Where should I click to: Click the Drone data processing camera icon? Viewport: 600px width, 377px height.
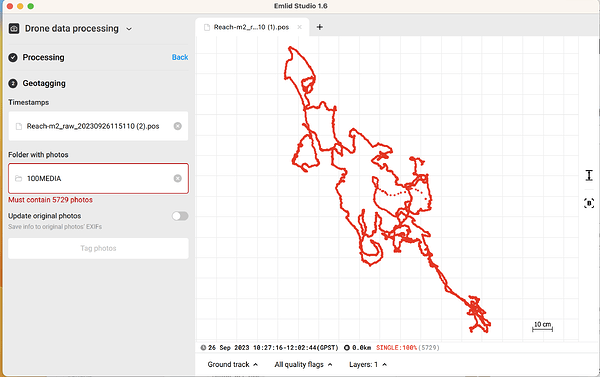14,29
